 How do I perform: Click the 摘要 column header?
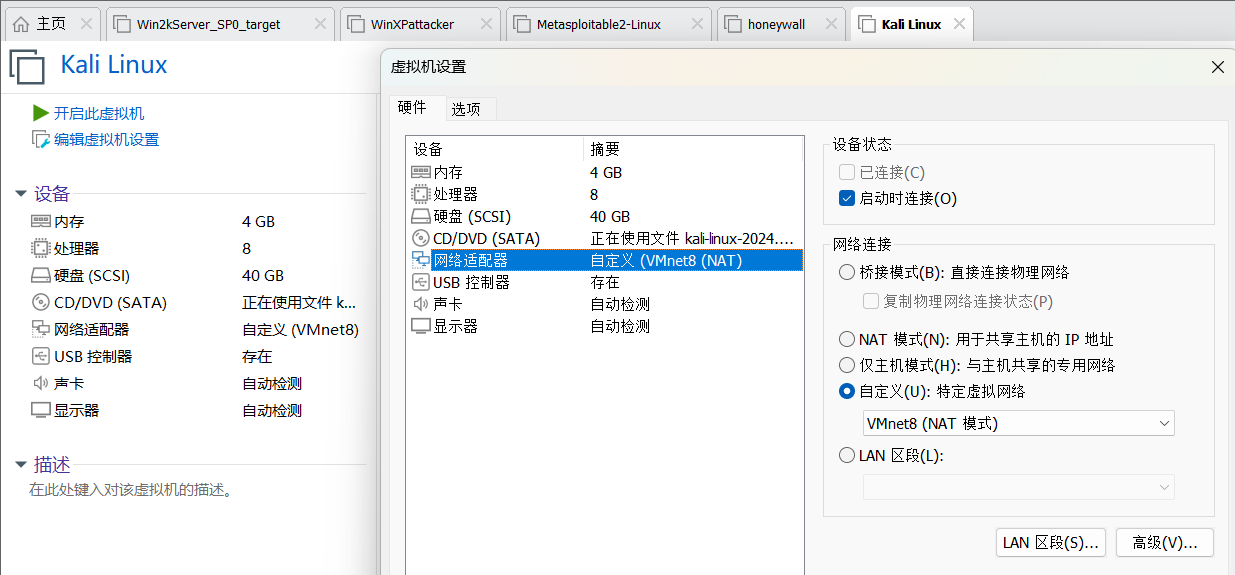[x=693, y=148]
